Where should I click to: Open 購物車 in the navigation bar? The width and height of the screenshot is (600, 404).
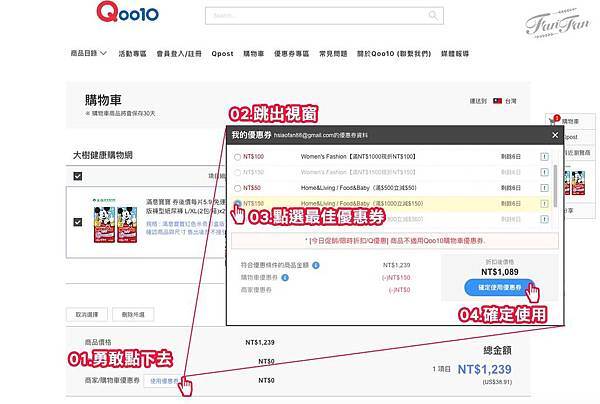coord(254,54)
